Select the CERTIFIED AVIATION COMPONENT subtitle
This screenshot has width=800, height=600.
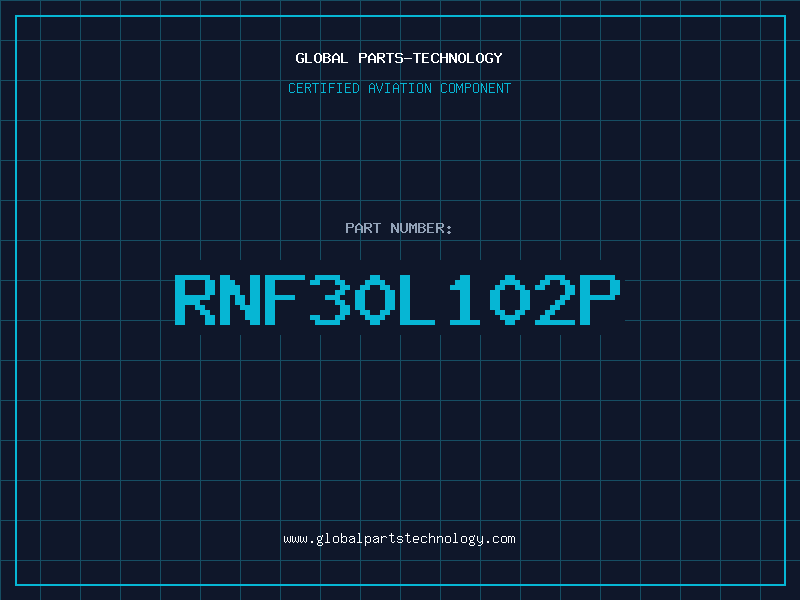tap(399, 88)
